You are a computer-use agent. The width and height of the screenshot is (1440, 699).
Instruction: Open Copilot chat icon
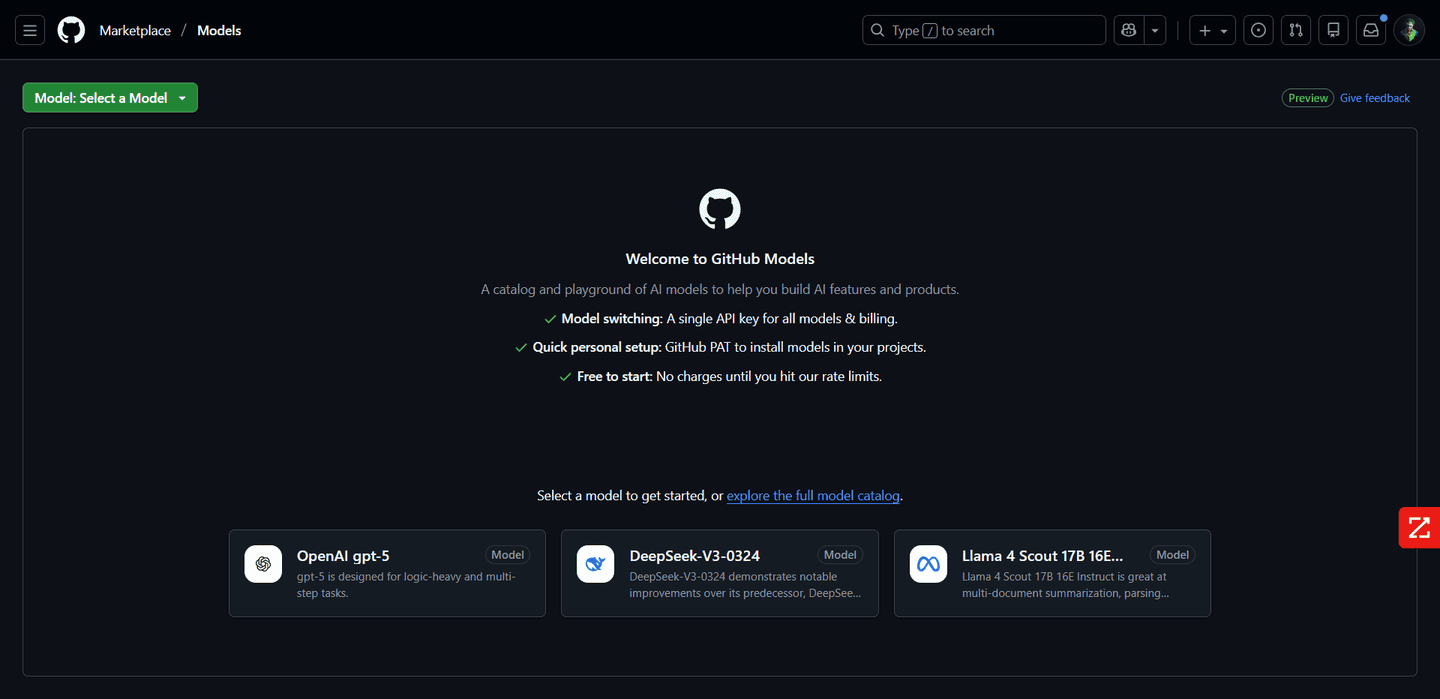[x=1129, y=31]
